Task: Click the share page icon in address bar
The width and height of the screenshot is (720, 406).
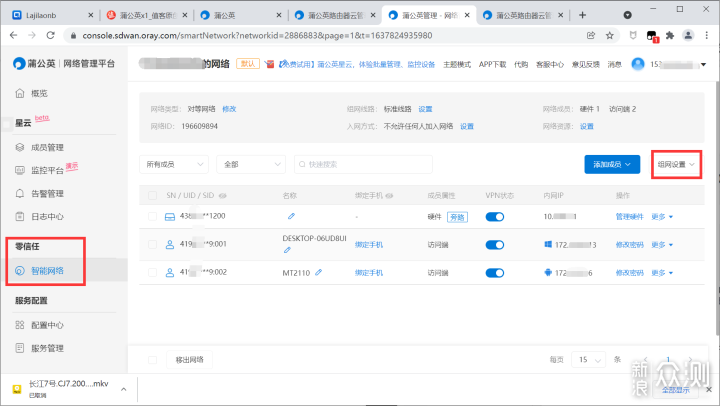Action: [x=591, y=35]
